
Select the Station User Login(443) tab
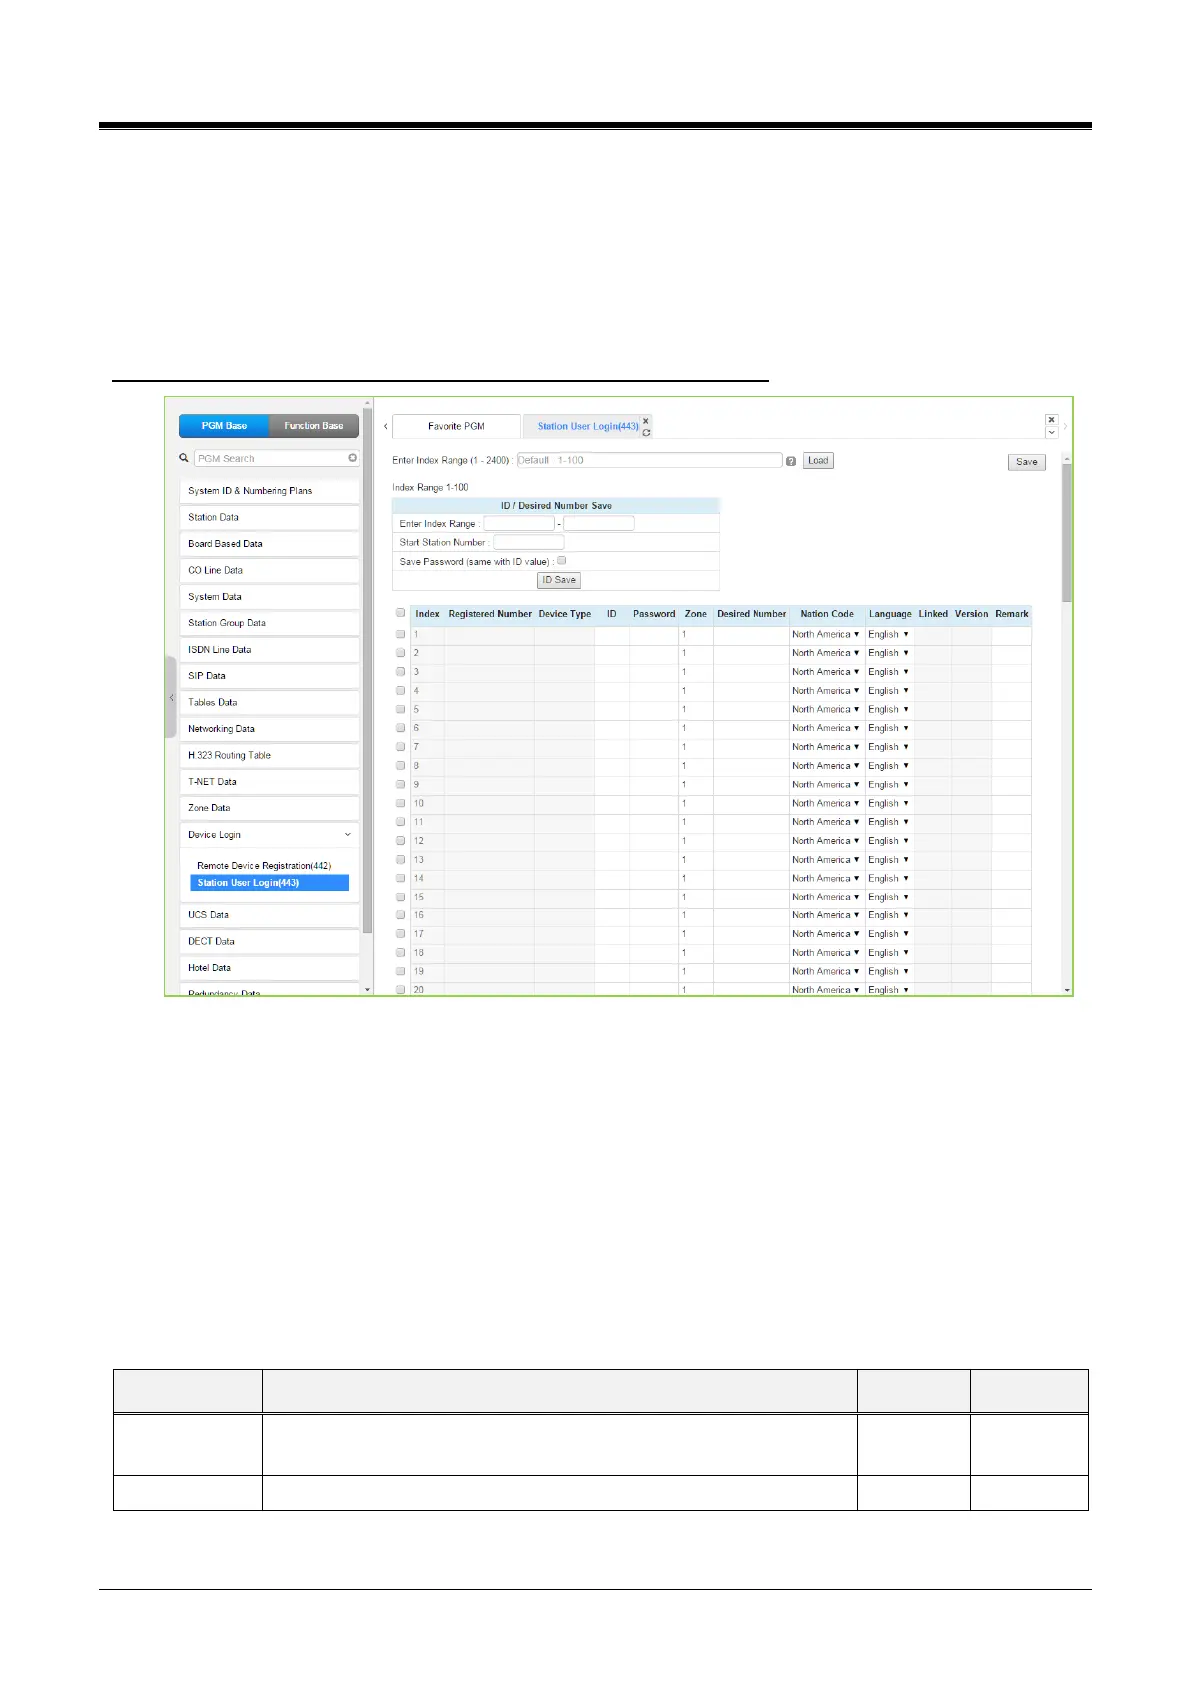click(x=588, y=426)
